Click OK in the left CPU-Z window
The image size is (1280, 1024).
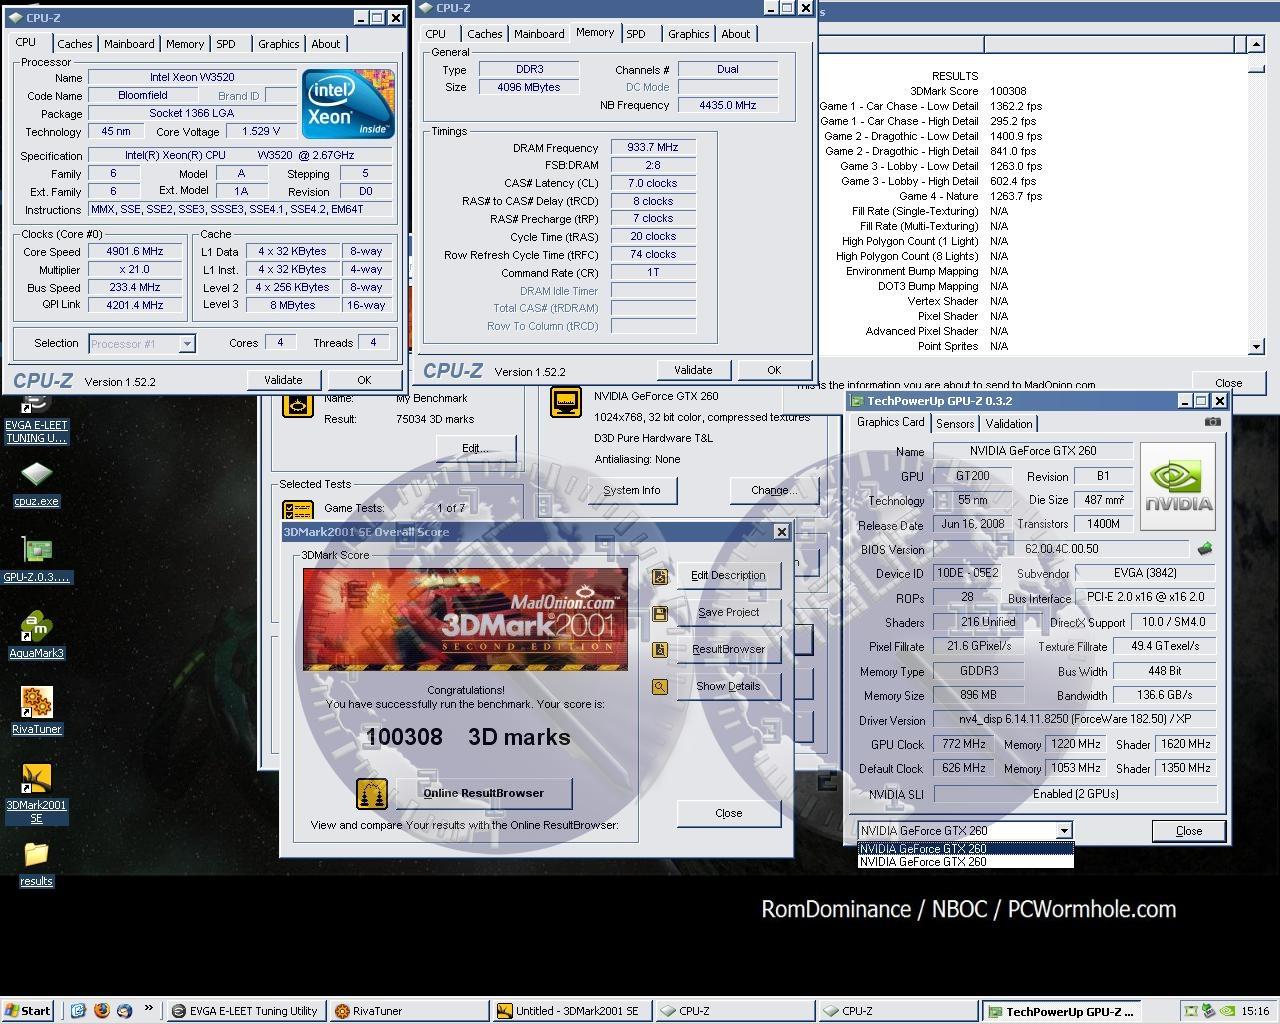pos(364,380)
